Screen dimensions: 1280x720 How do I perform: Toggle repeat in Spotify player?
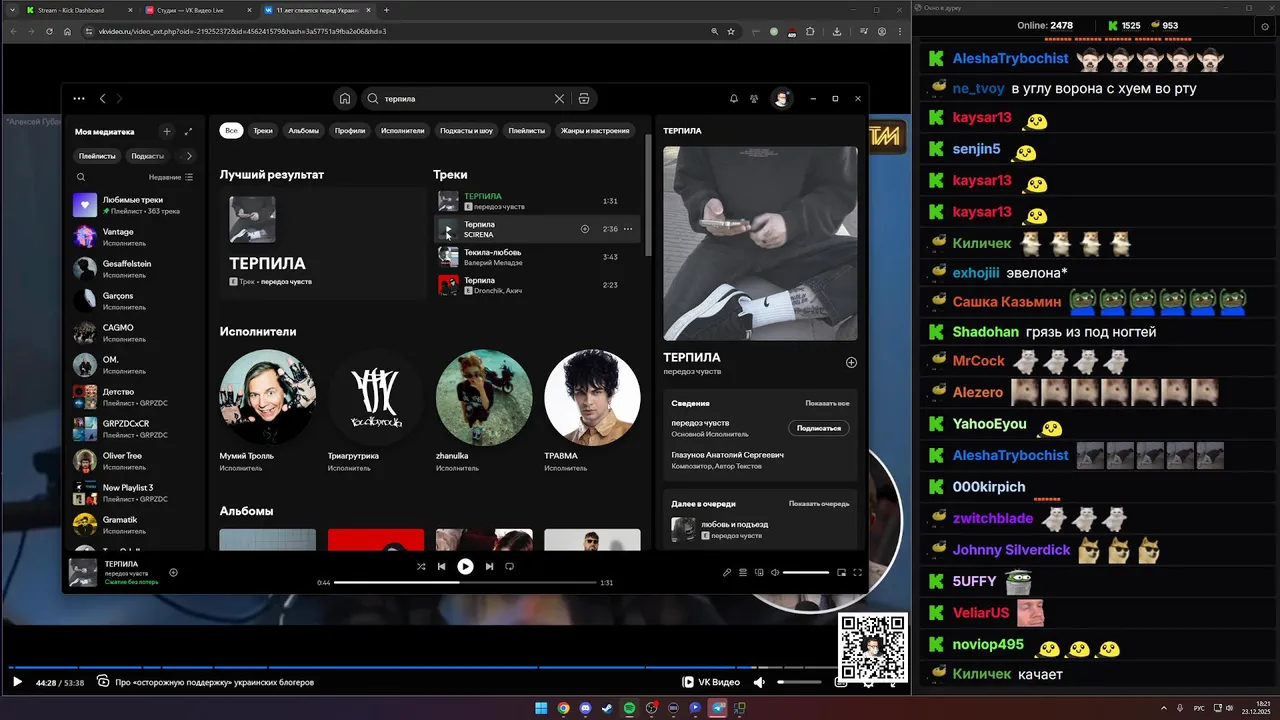[x=509, y=566]
